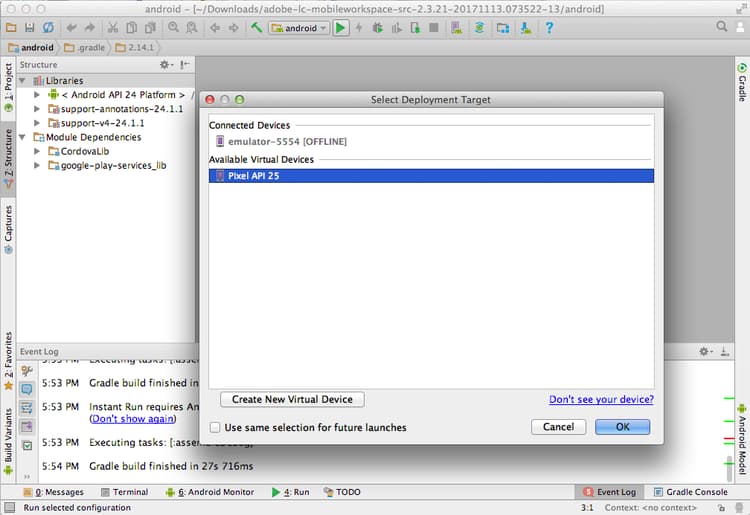Collapse the Module Dependencies node

pos(22,137)
